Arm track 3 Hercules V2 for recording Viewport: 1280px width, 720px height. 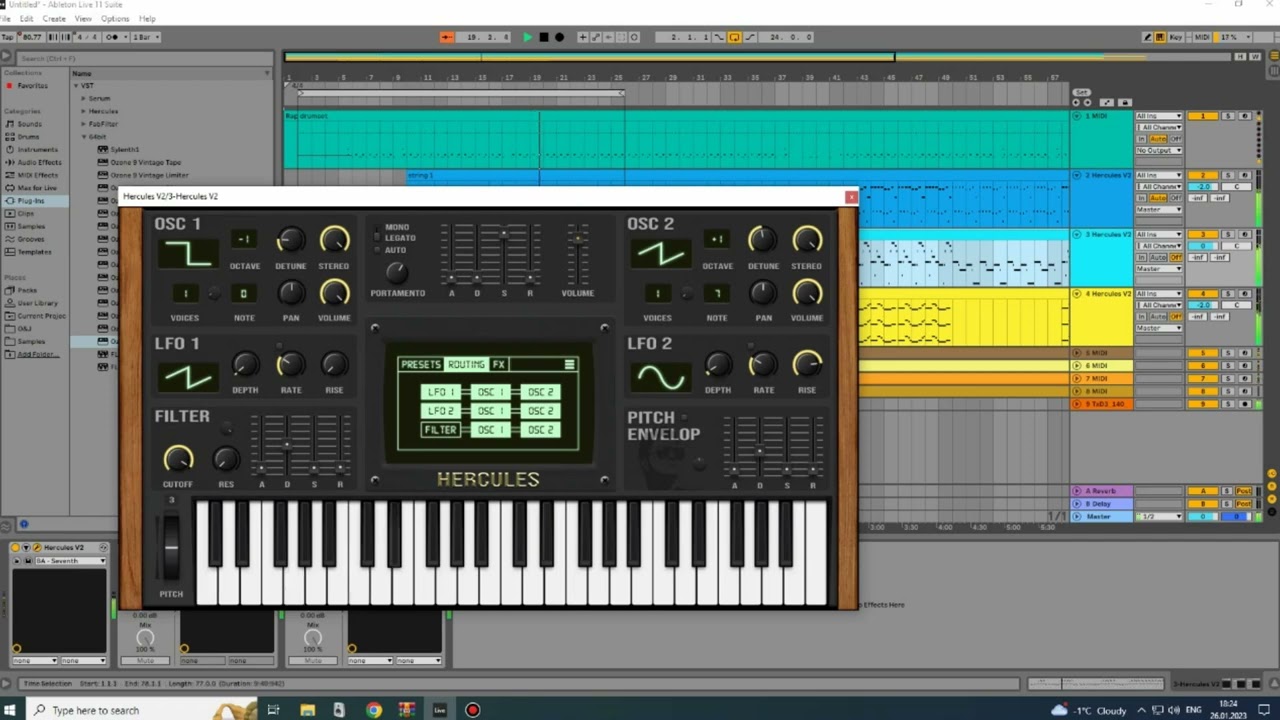[1245, 234]
